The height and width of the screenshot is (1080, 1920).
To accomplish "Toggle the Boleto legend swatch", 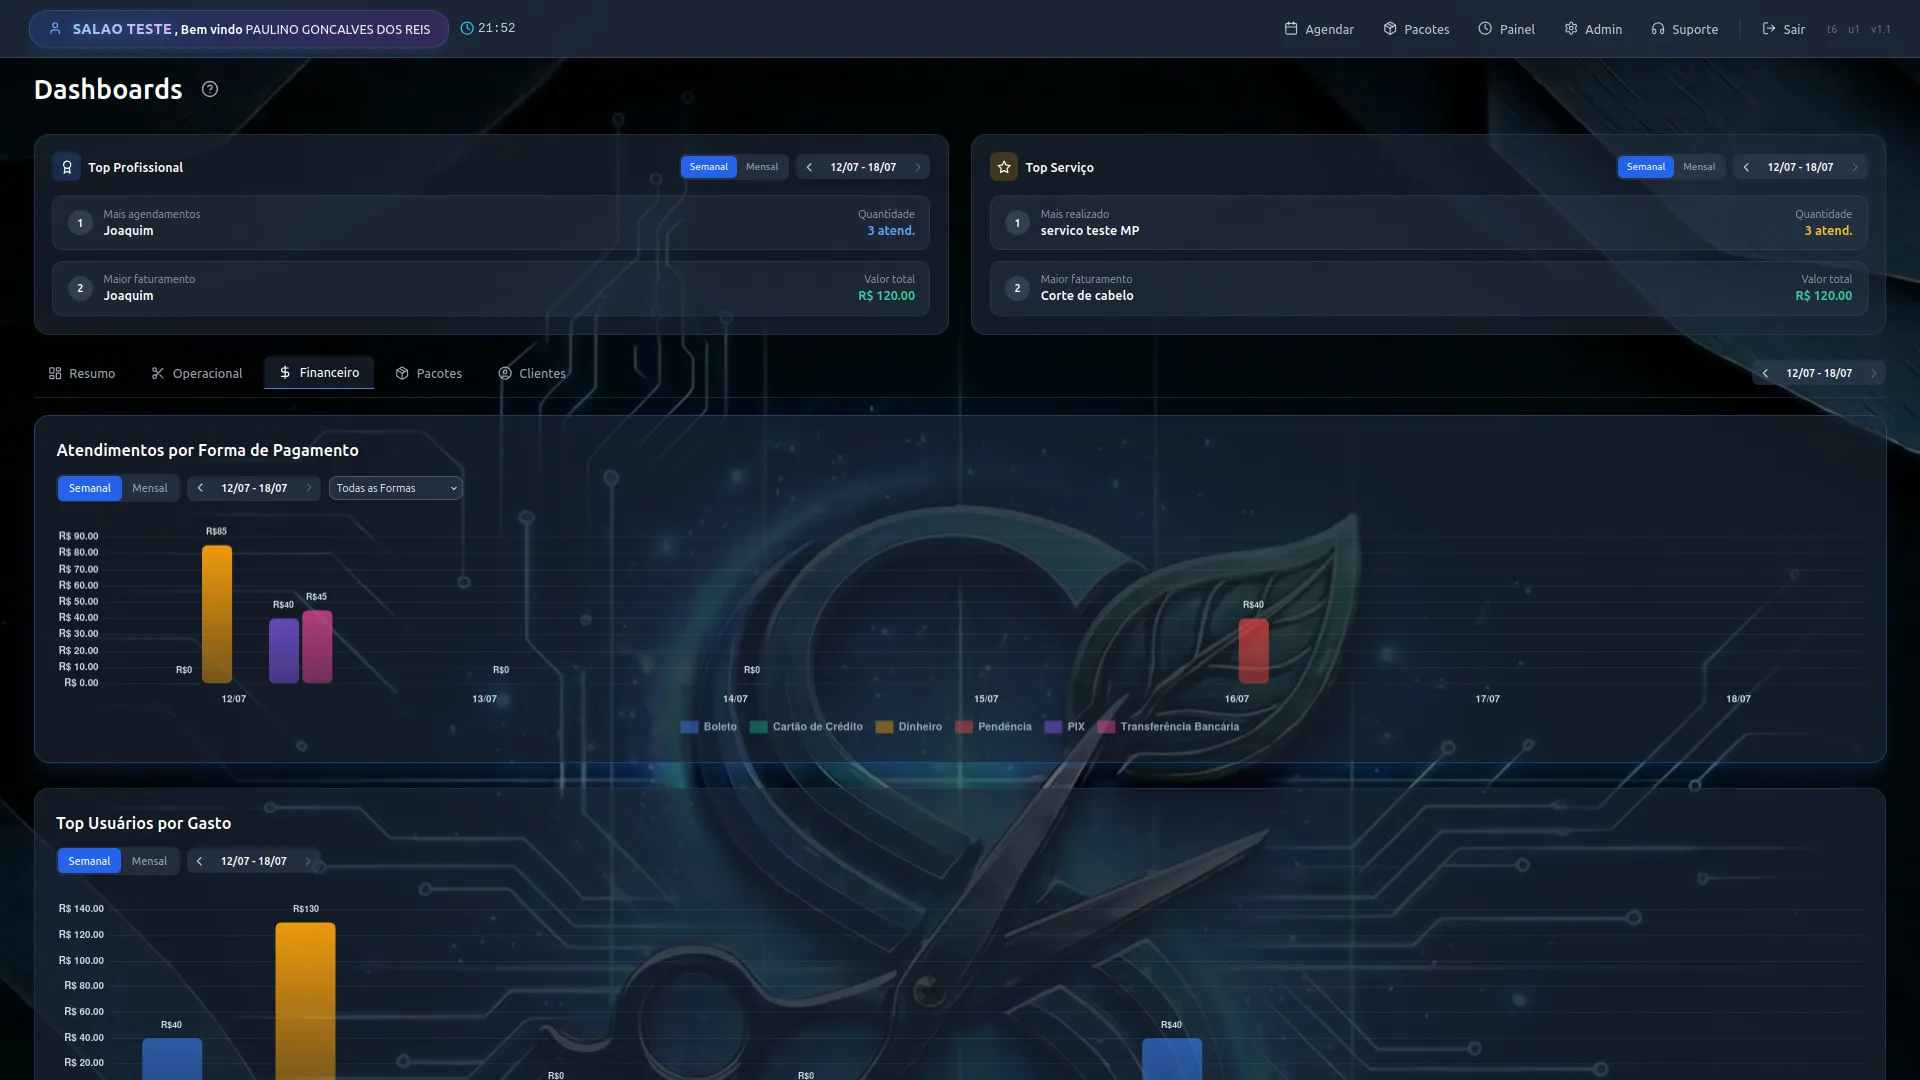I will click(x=689, y=727).
